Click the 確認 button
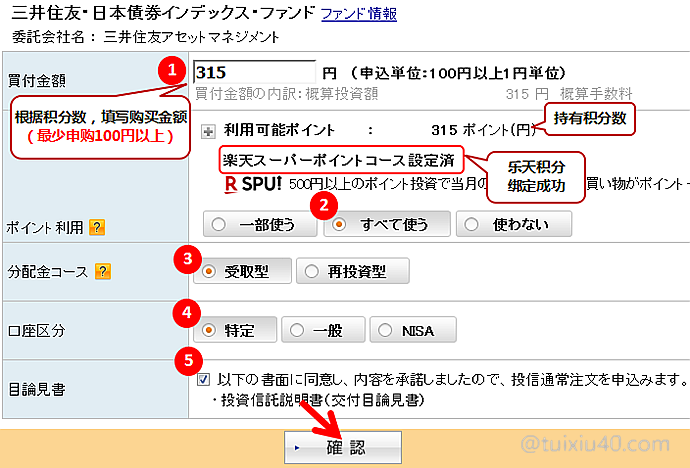The height and width of the screenshot is (468, 690). coord(343,448)
